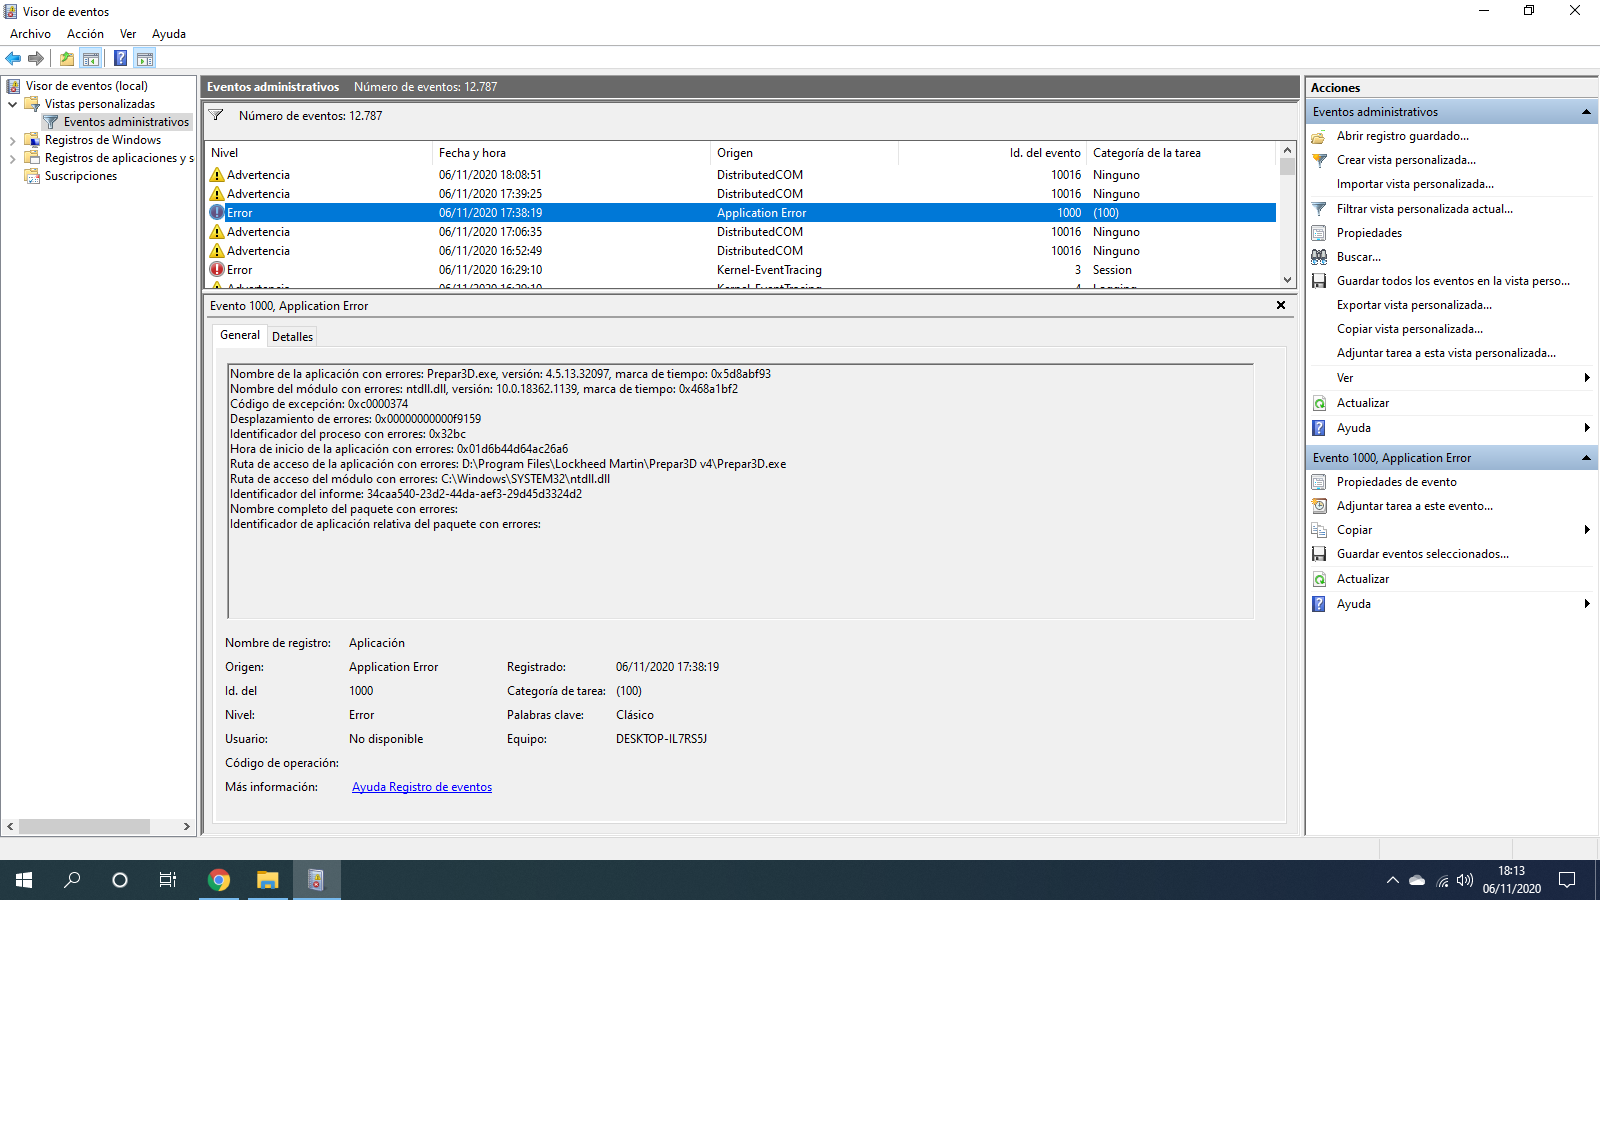This screenshot has width=1600, height=1140.
Task: Click Adjuntar tarea a esta vista personalizada...
Action: (x=1446, y=353)
